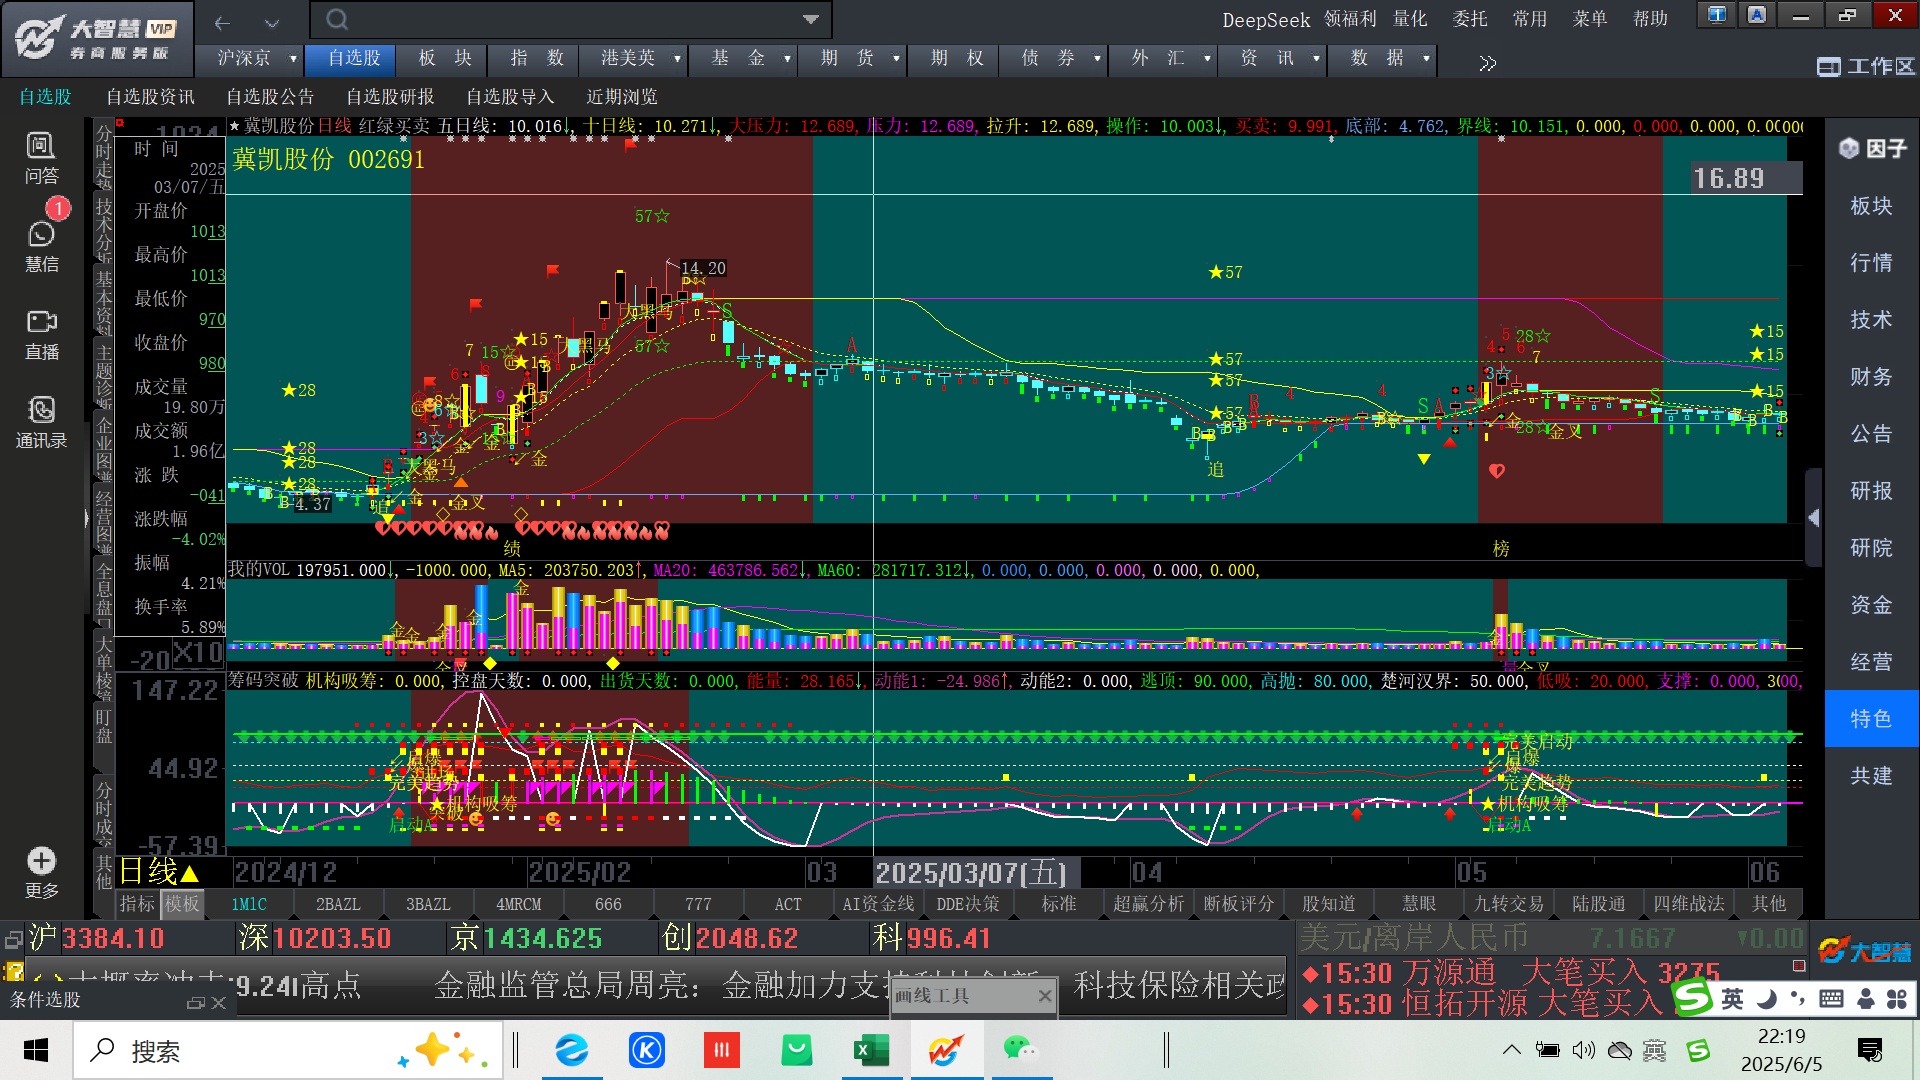Open WeChat from the Windows taskbar

[1019, 1051]
